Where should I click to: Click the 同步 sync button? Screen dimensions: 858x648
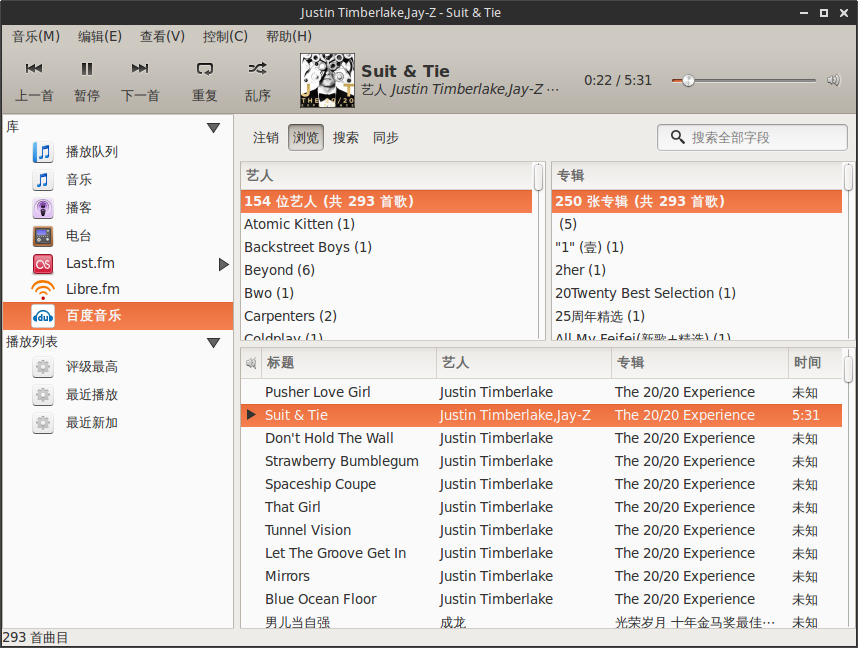386,137
